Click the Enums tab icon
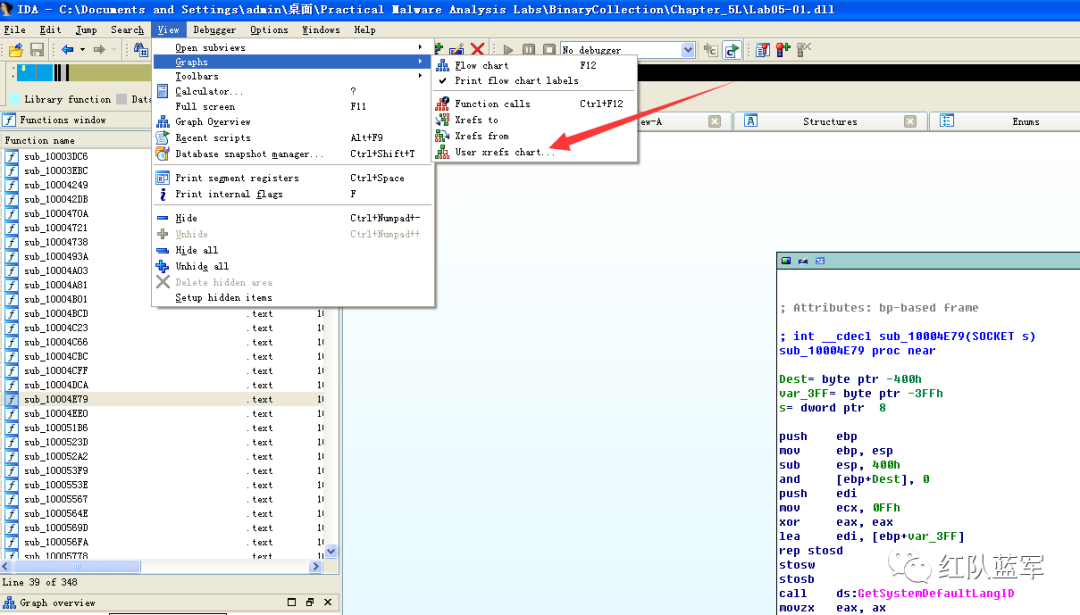 (x=947, y=121)
